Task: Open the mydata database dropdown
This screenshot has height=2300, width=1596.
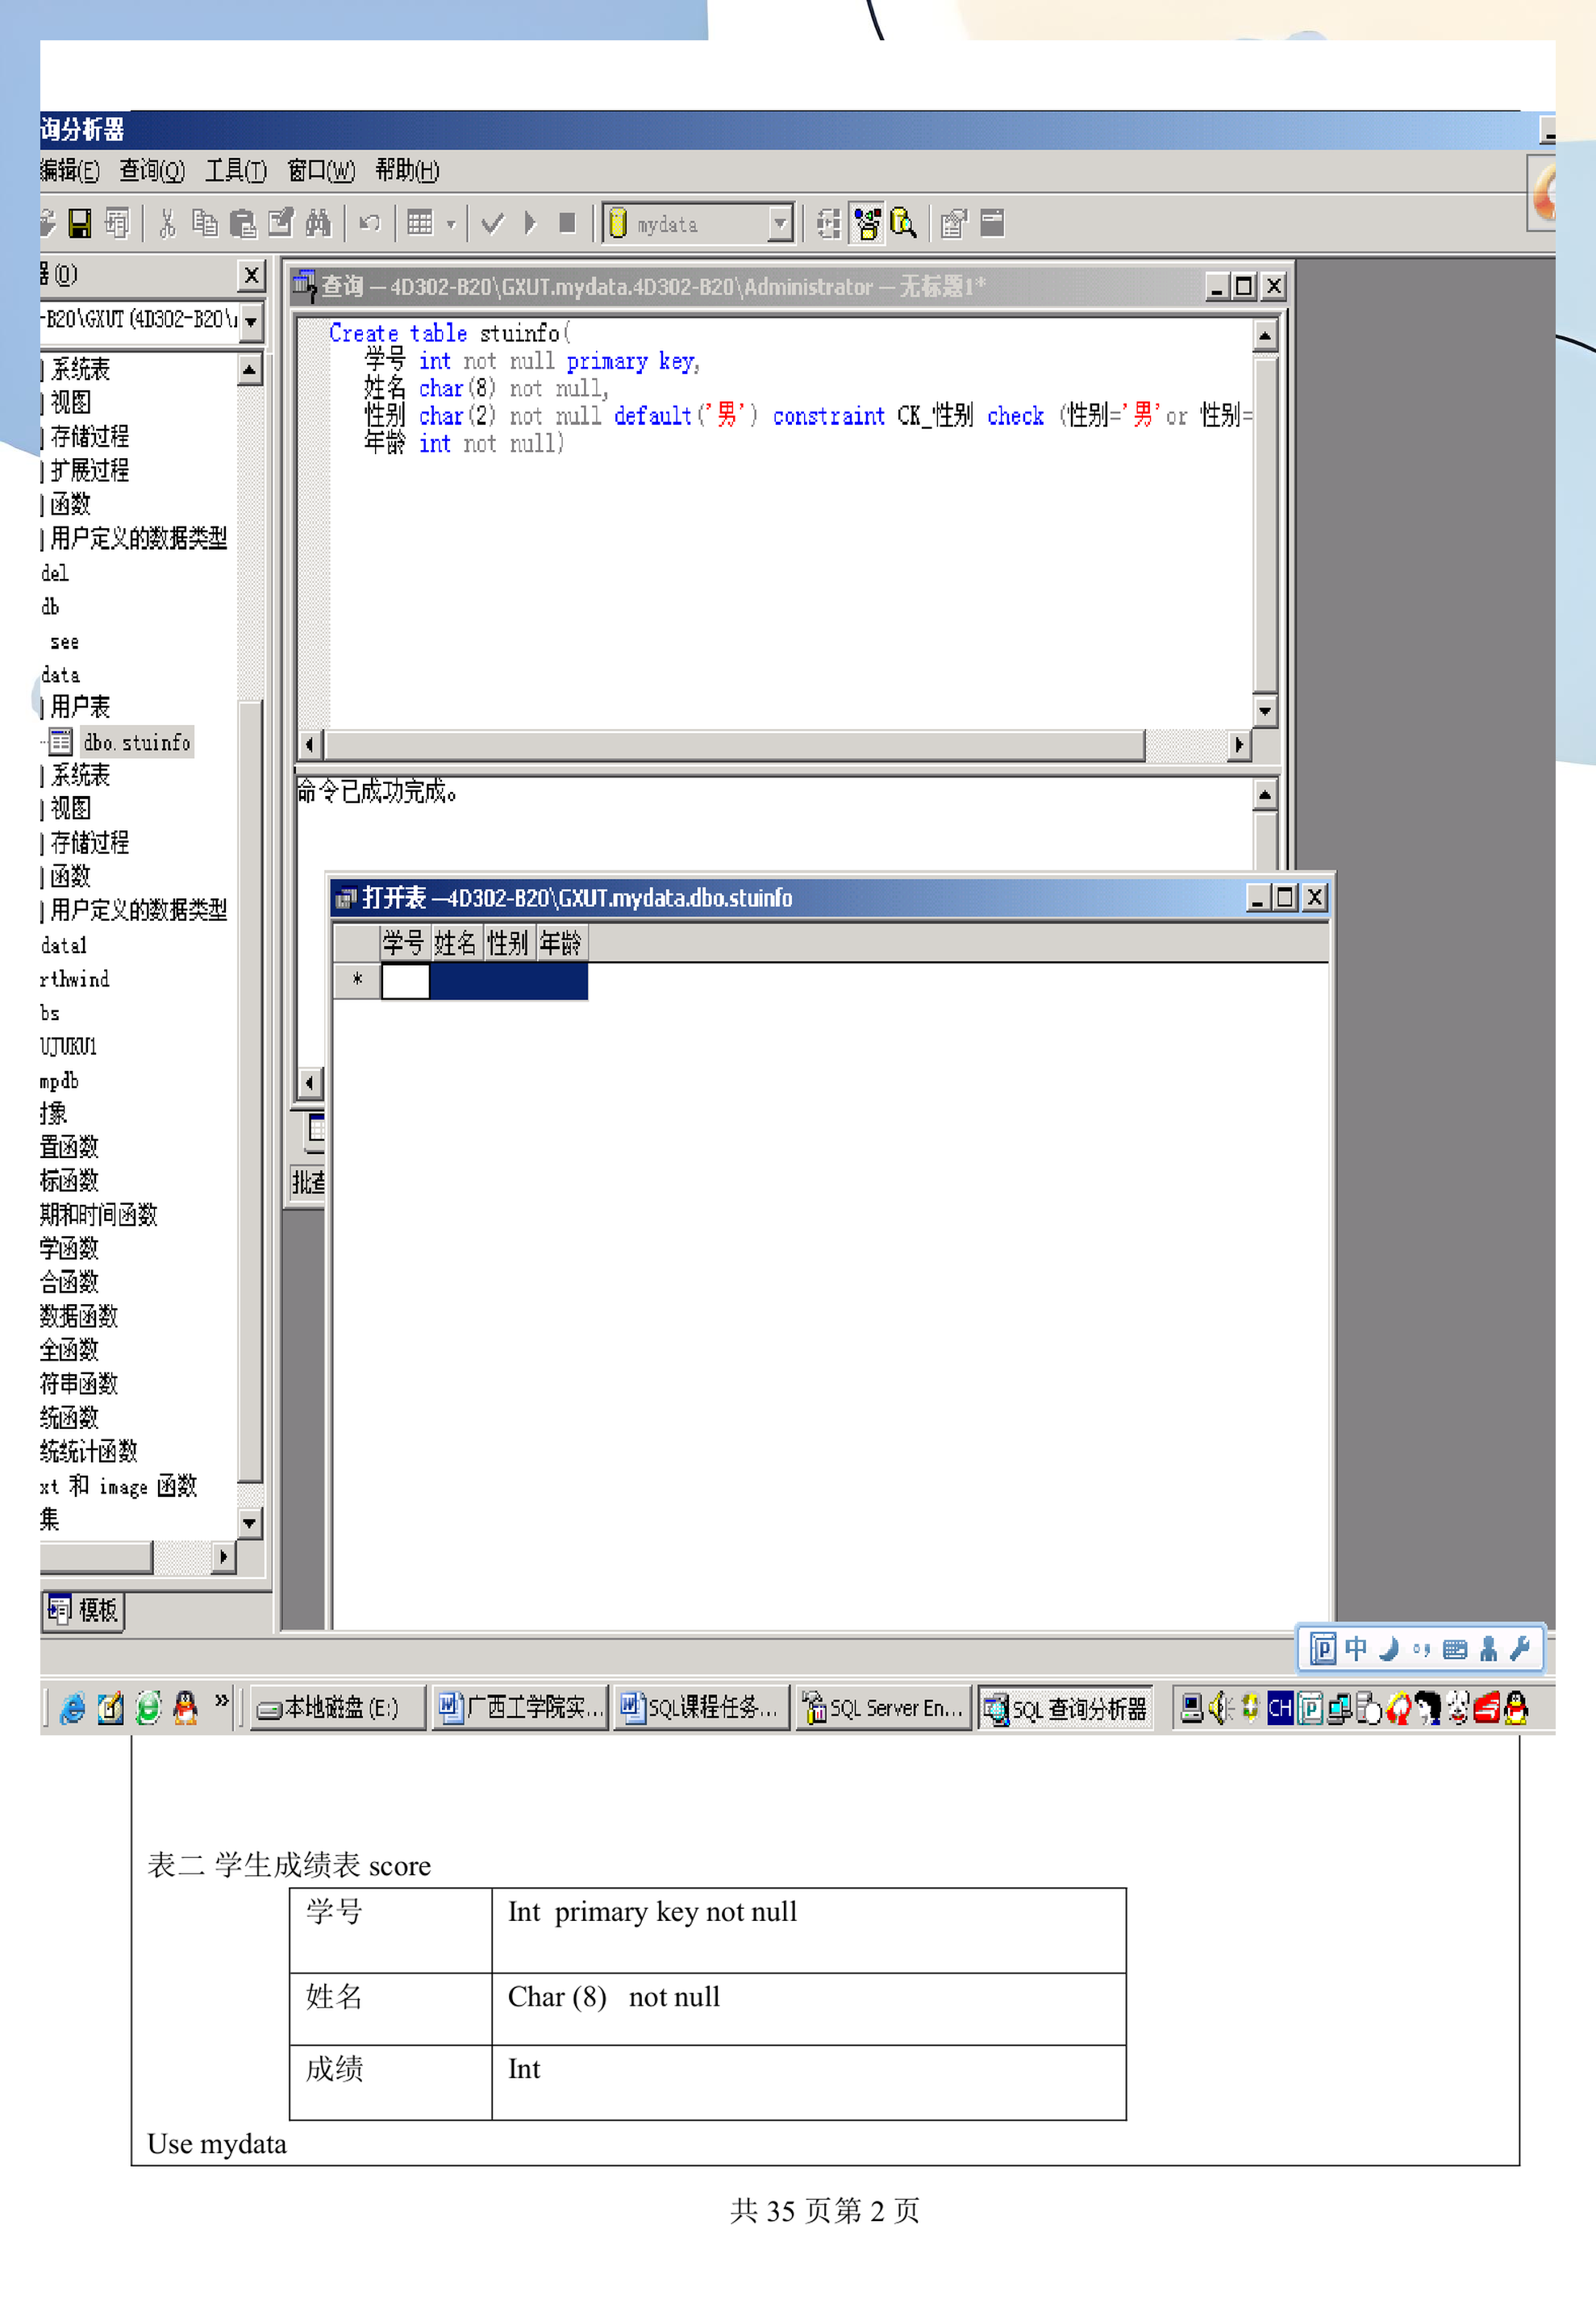Action: click(x=780, y=223)
